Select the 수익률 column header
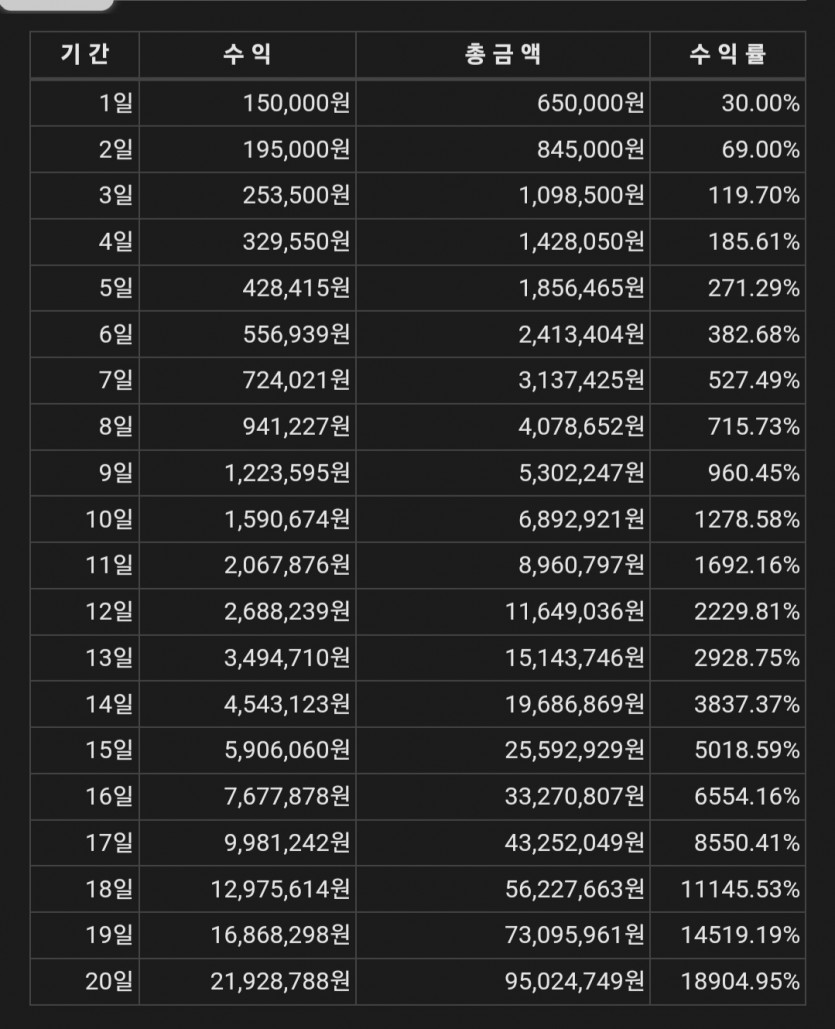Viewport: 835px width, 1029px height. 727,55
